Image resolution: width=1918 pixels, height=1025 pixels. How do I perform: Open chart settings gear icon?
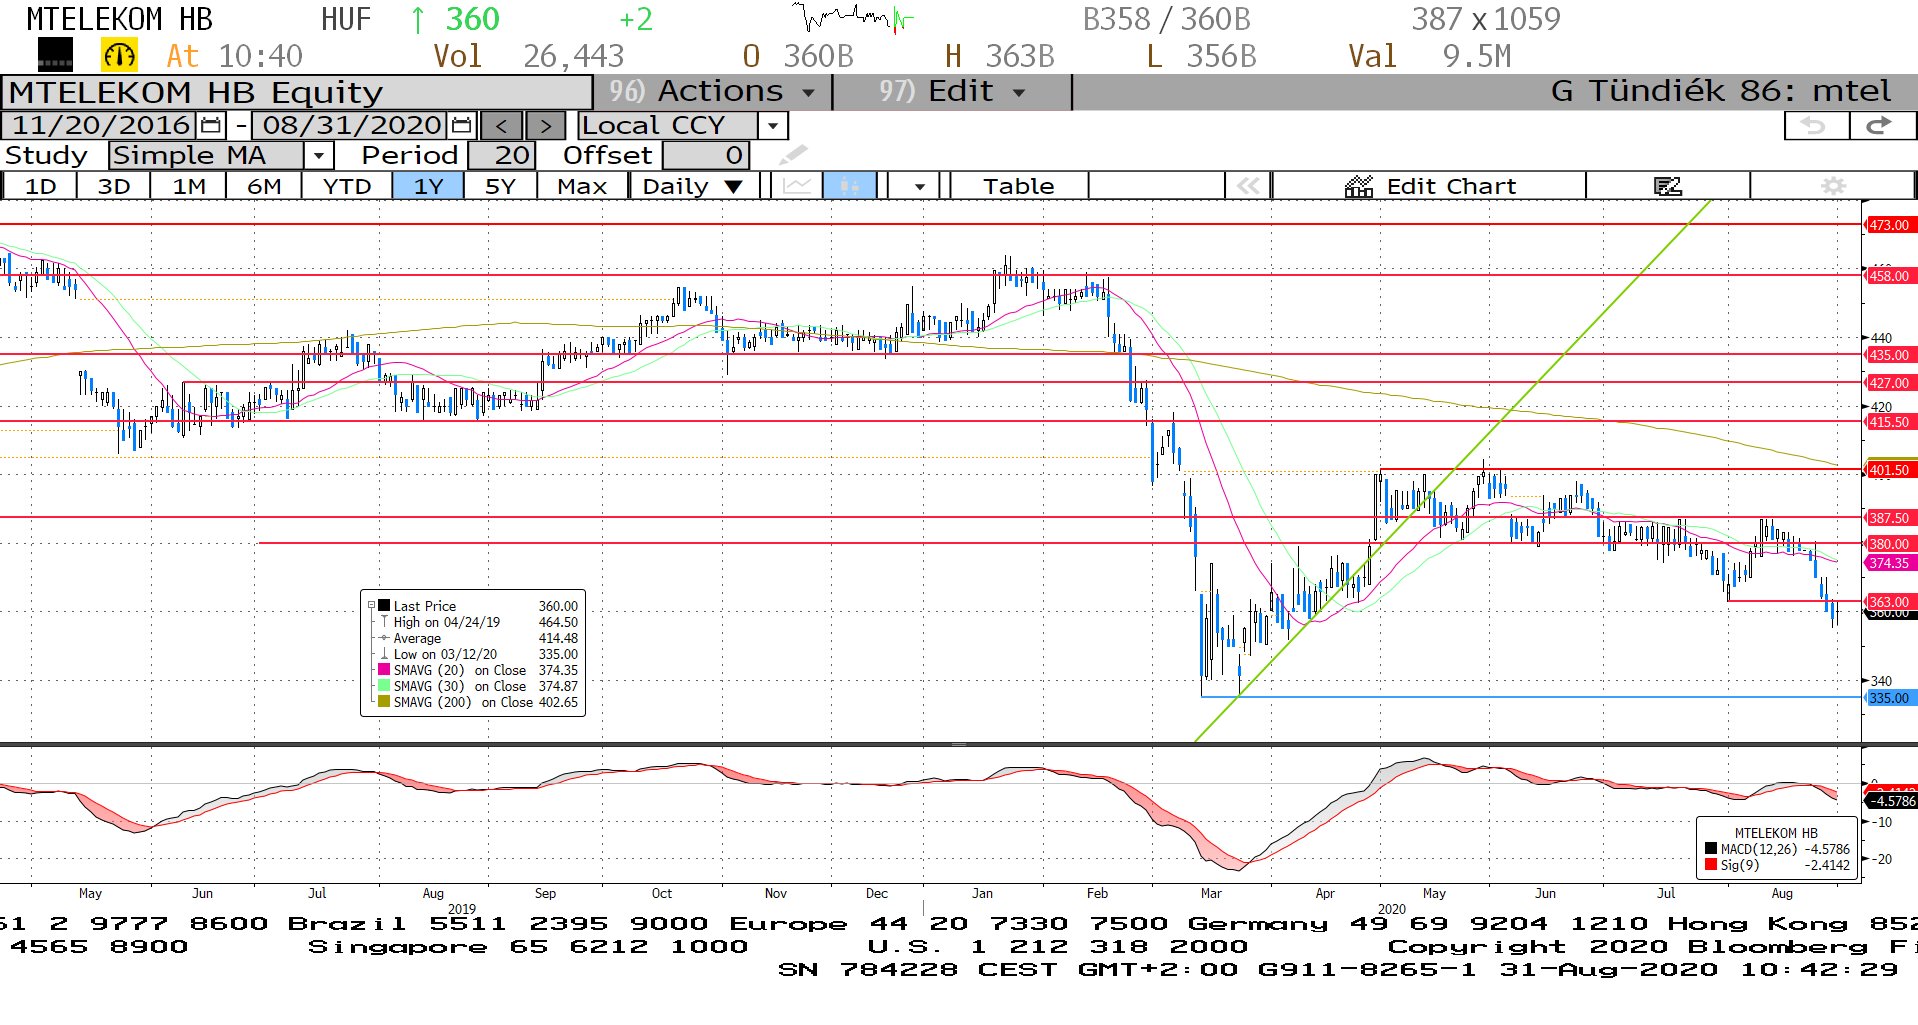click(1832, 186)
